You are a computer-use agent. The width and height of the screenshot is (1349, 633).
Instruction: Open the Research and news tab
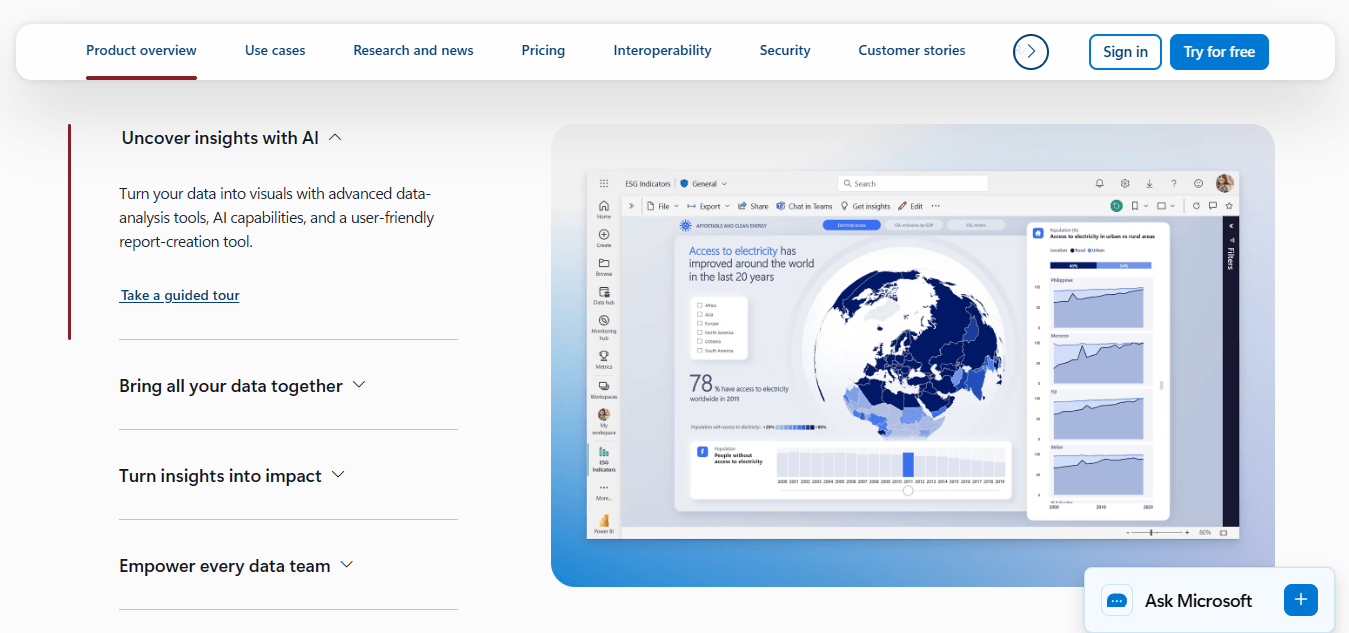click(413, 50)
